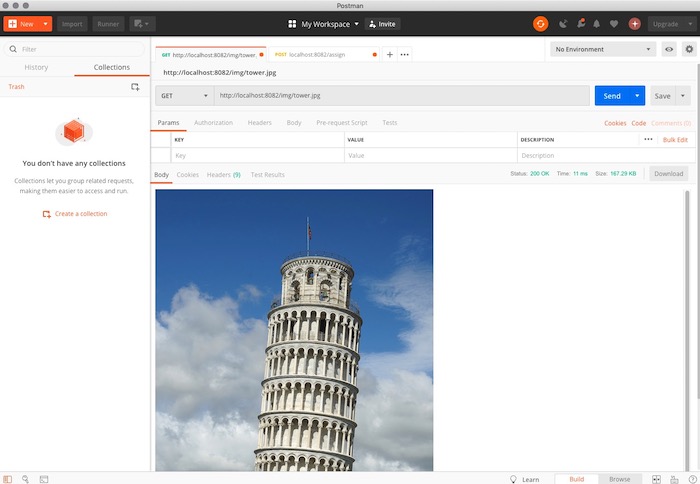Screen dimensions: 700x484
Task: Click the Runner button
Action: (108, 24)
